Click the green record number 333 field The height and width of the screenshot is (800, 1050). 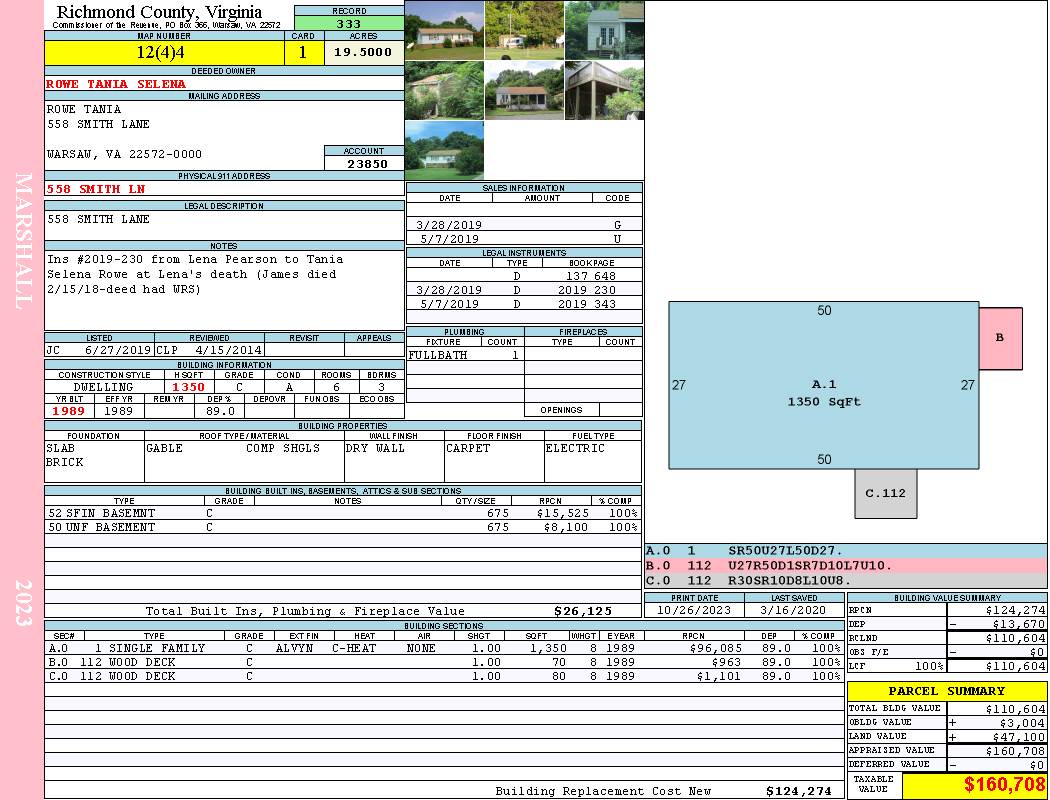pos(349,24)
